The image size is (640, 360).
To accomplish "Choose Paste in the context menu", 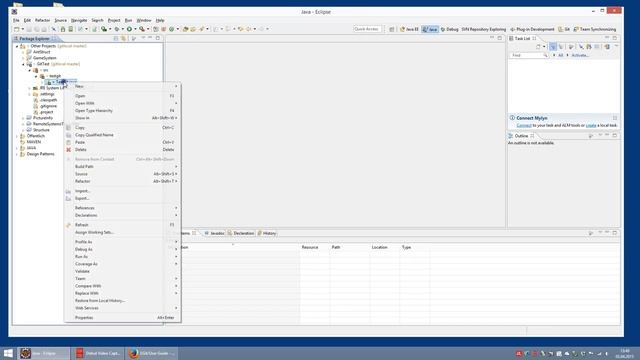I will click(x=122, y=142).
